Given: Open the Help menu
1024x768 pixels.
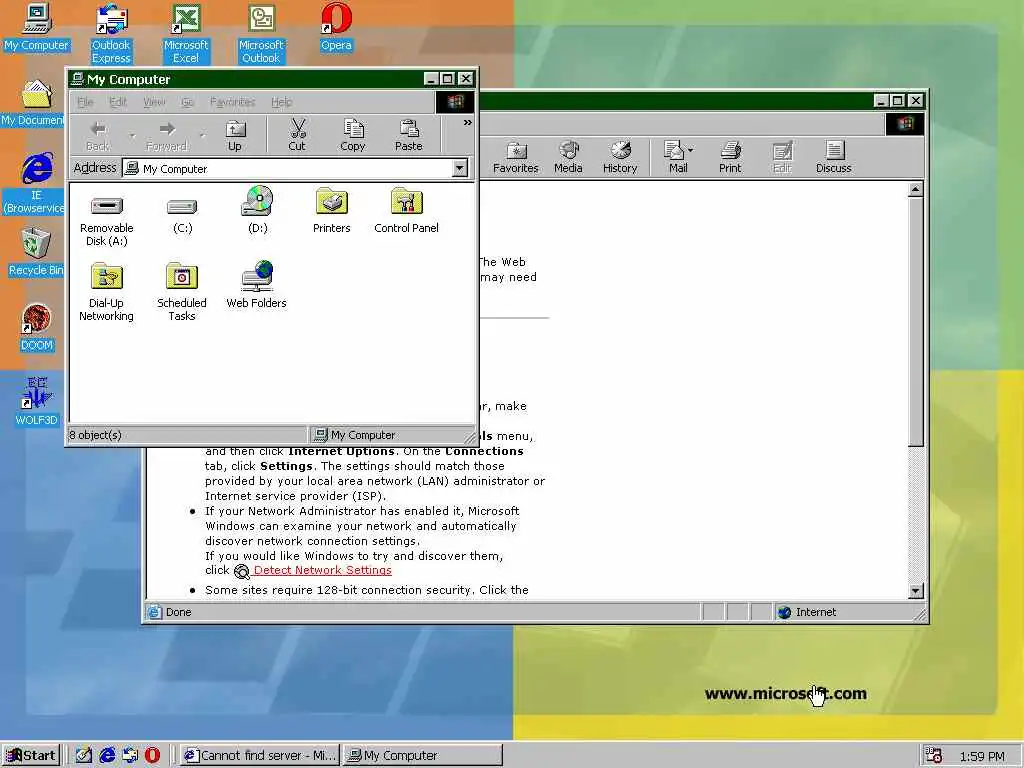Looking at the screenshot, I should (281, 102).
